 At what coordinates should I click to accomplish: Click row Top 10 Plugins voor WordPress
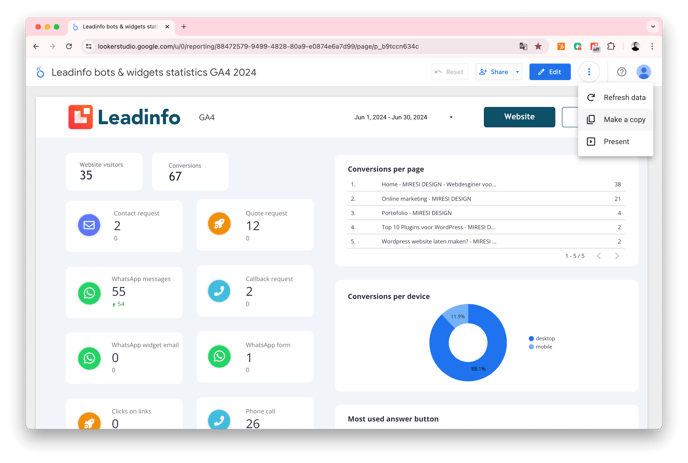[x=486, y=227]
